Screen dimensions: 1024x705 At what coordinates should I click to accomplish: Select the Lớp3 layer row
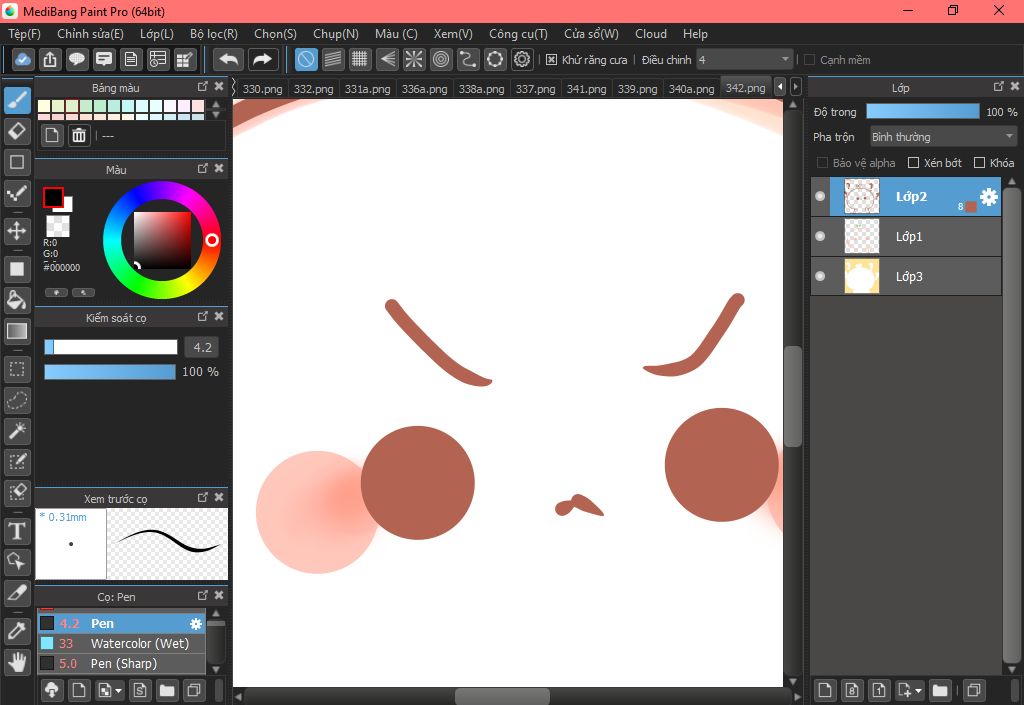(x=906, y=276)
